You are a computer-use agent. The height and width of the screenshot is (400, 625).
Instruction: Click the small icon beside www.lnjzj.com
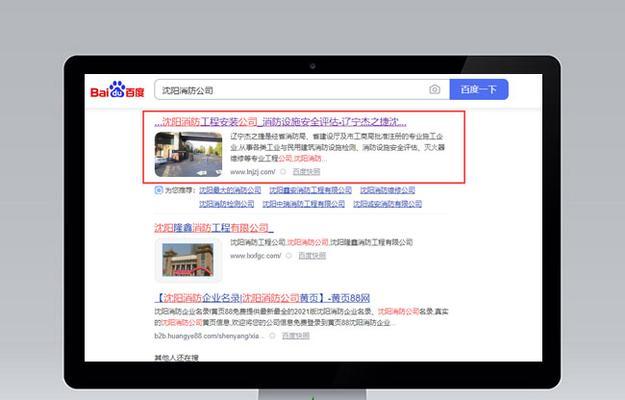(x=283, y=172)
